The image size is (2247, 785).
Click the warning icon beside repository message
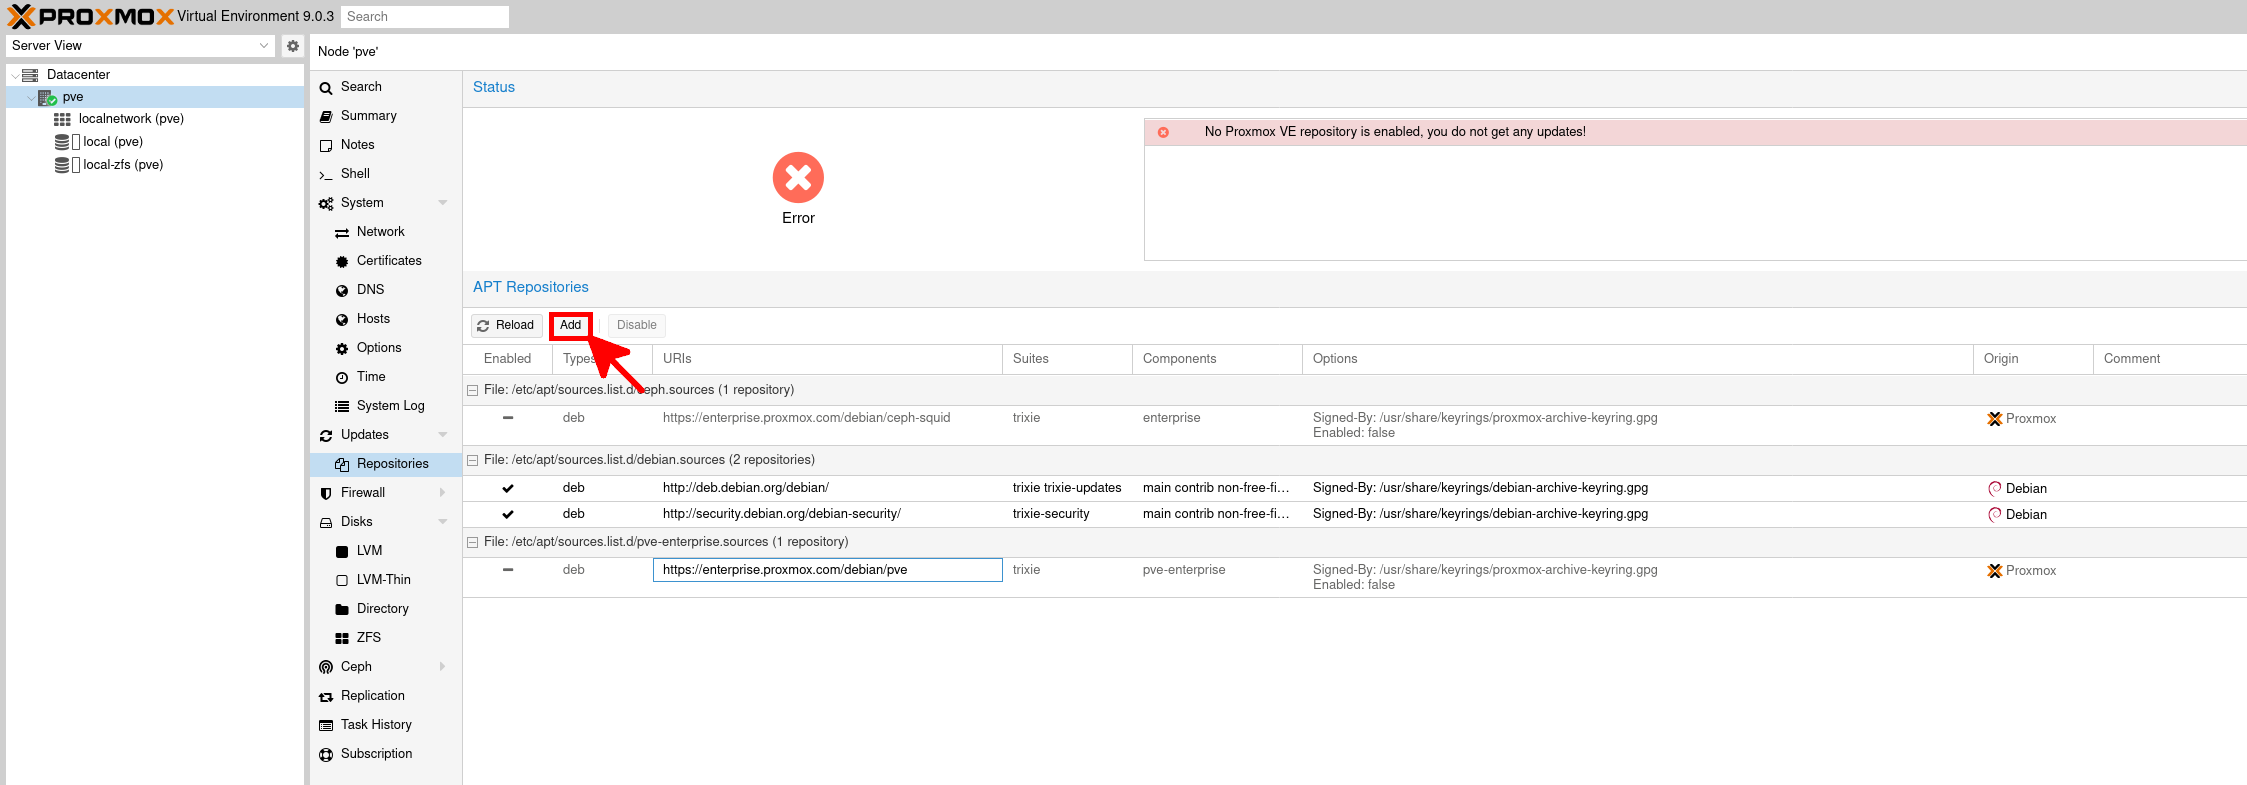1163,132
